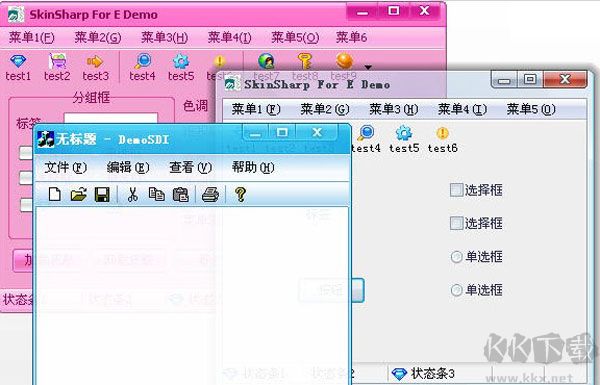Click the test3 arrow icon in pink window
Viewport: 600px width, 385px height.
click(x=95, y=61)
